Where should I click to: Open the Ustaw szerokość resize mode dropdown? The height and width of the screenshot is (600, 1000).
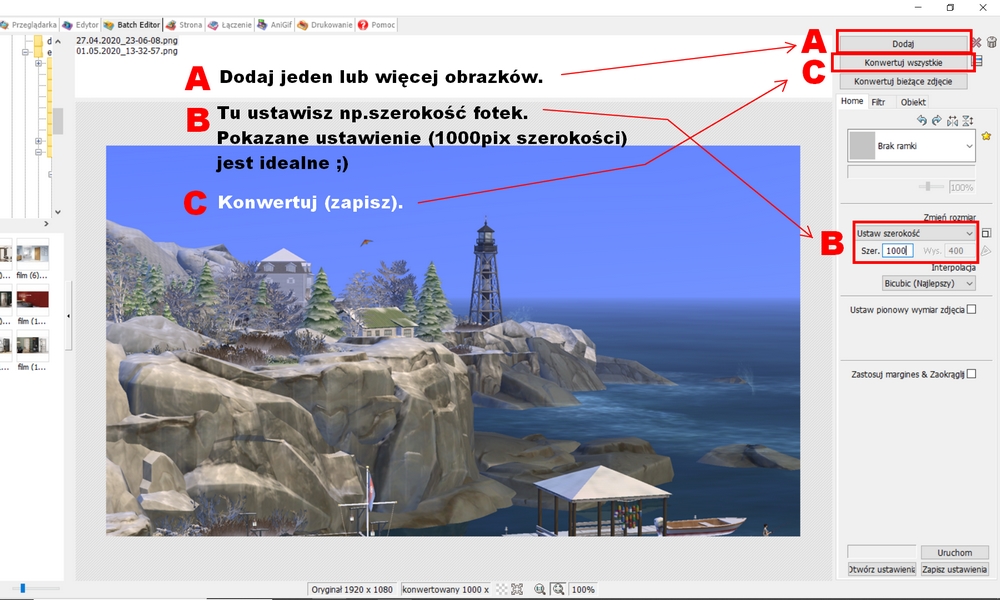click(x=915, y=233)
